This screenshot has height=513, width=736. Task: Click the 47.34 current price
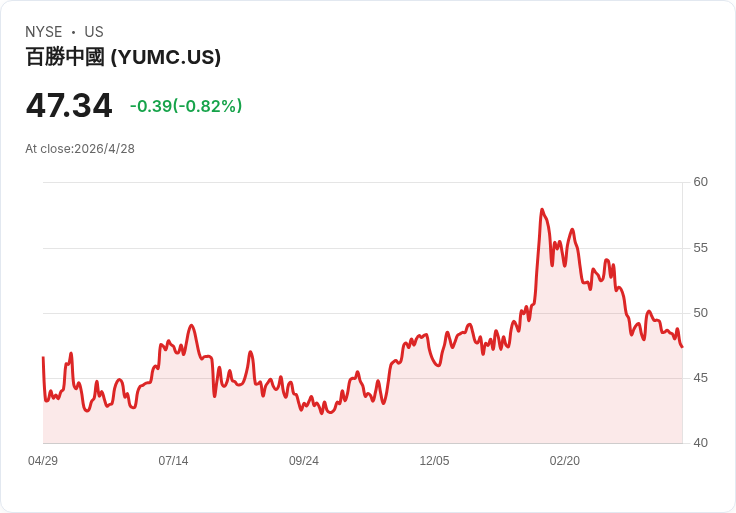coord(69,105)
